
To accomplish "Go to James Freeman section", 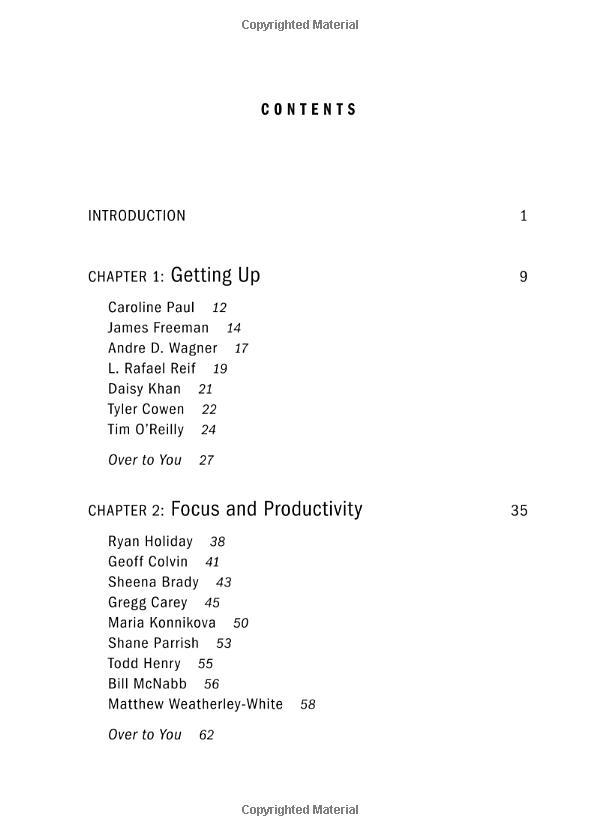I will pos(158,328).
